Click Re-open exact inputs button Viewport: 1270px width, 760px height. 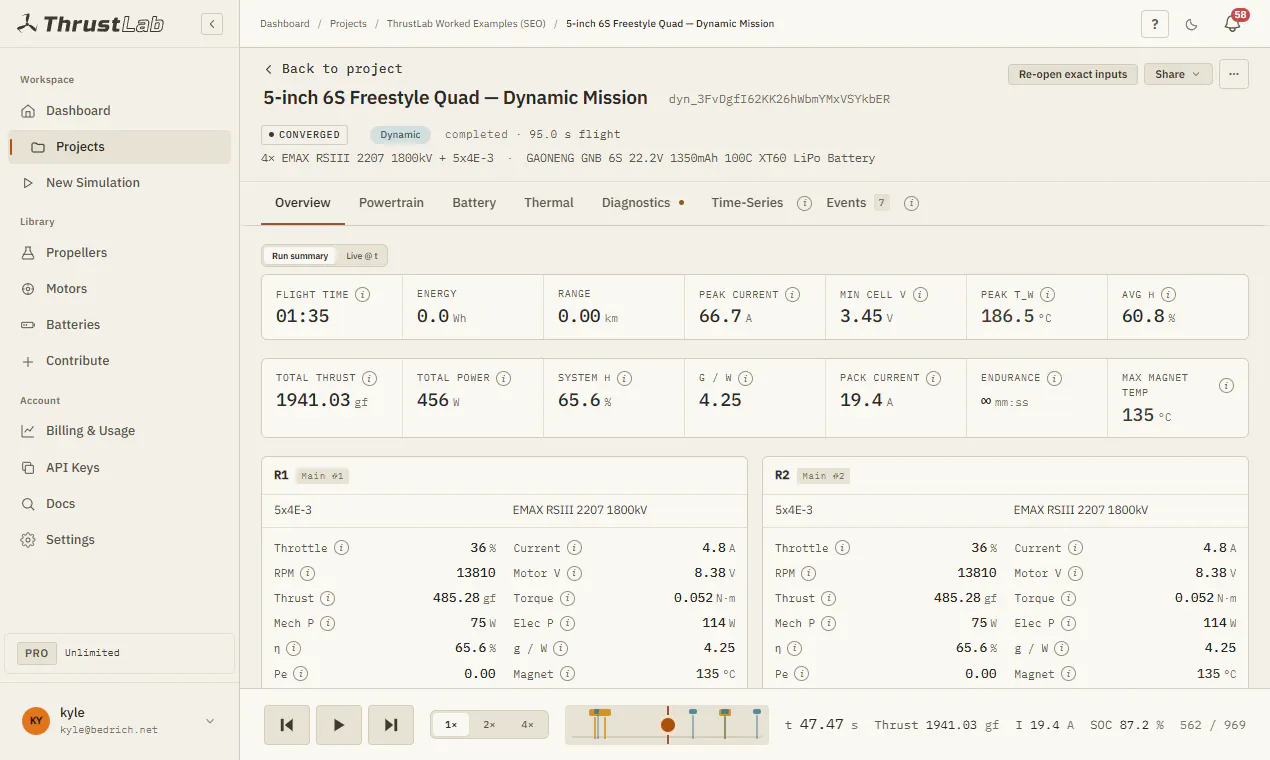click(x=1073, y=74)
